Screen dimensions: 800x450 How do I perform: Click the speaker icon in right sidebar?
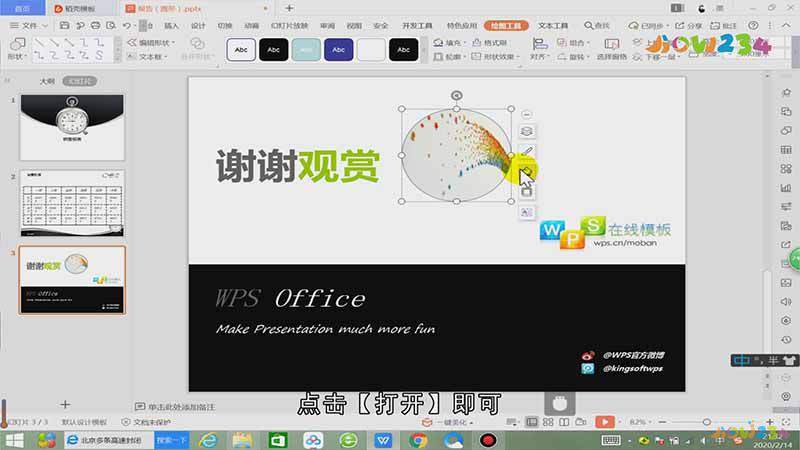pos(786,302)
